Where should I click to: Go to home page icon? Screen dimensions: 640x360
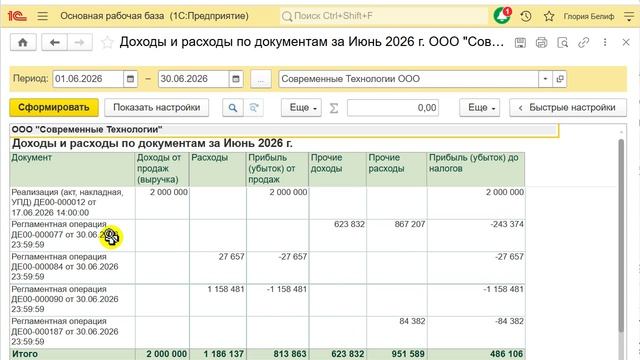point(23,42)
